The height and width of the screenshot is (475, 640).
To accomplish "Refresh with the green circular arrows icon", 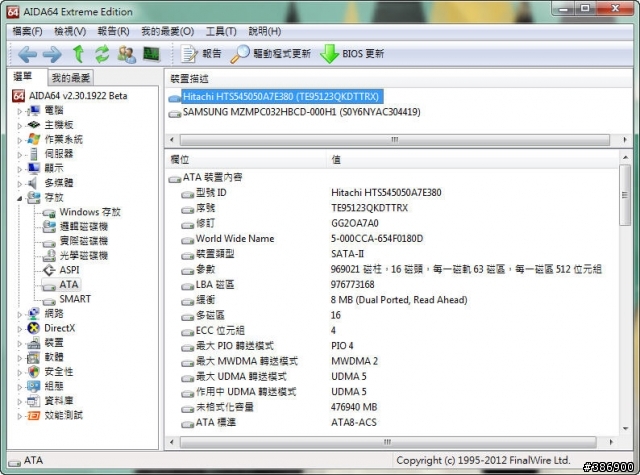I will 102,54.
